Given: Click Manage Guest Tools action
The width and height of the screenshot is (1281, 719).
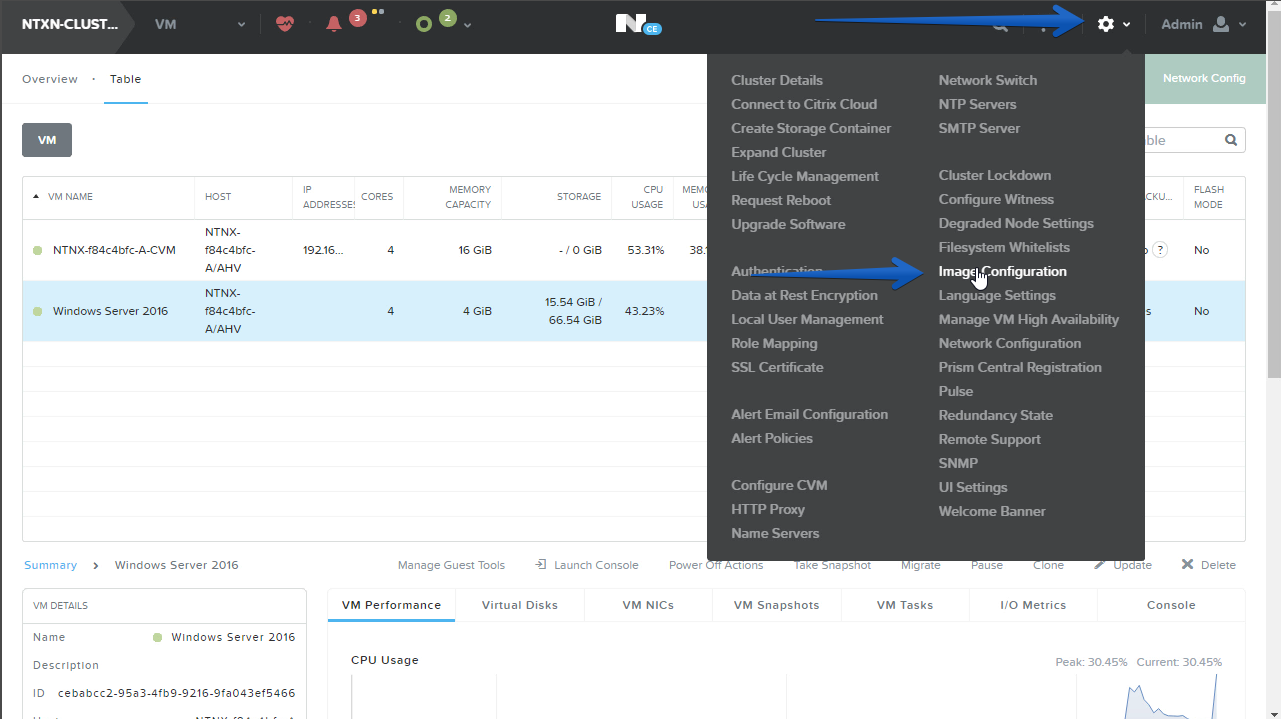Looking at the screenshot, I should [451, 565].
